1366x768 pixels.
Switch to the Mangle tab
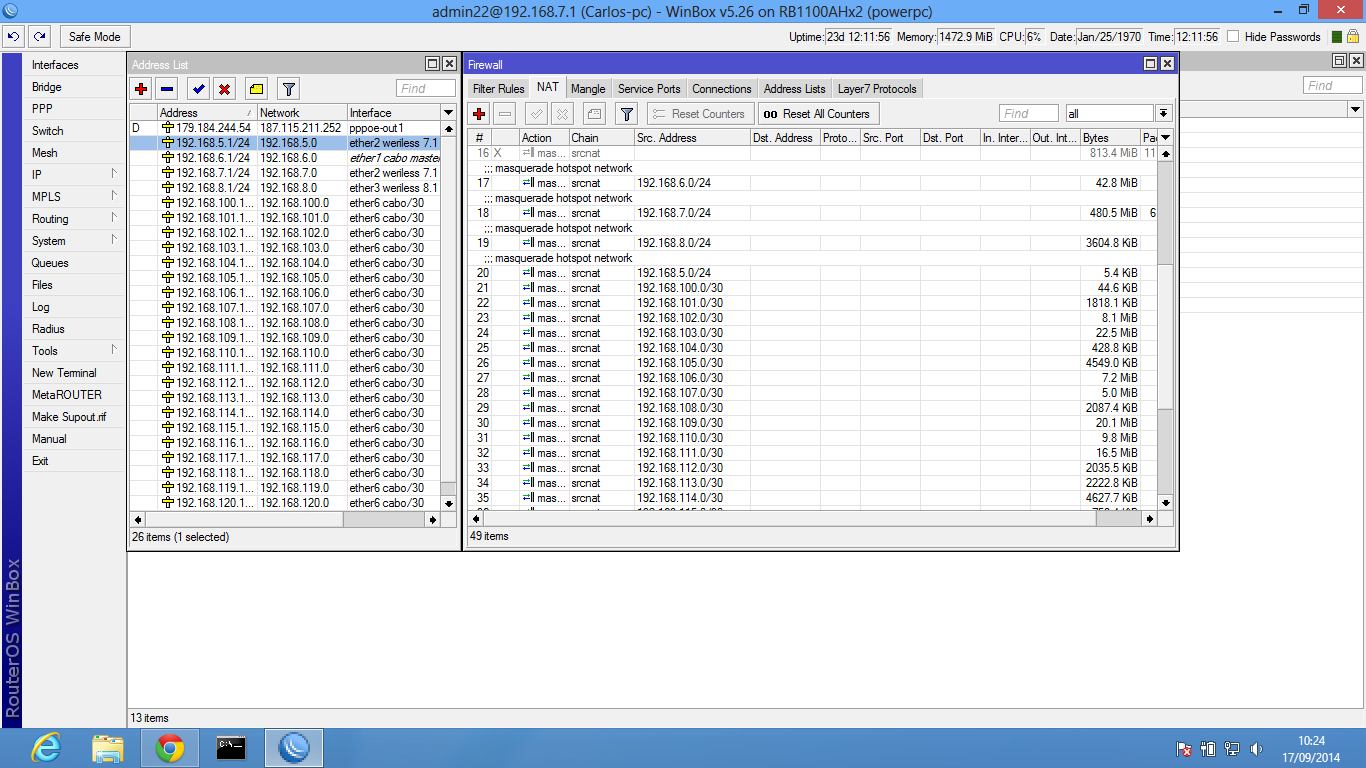588,89
